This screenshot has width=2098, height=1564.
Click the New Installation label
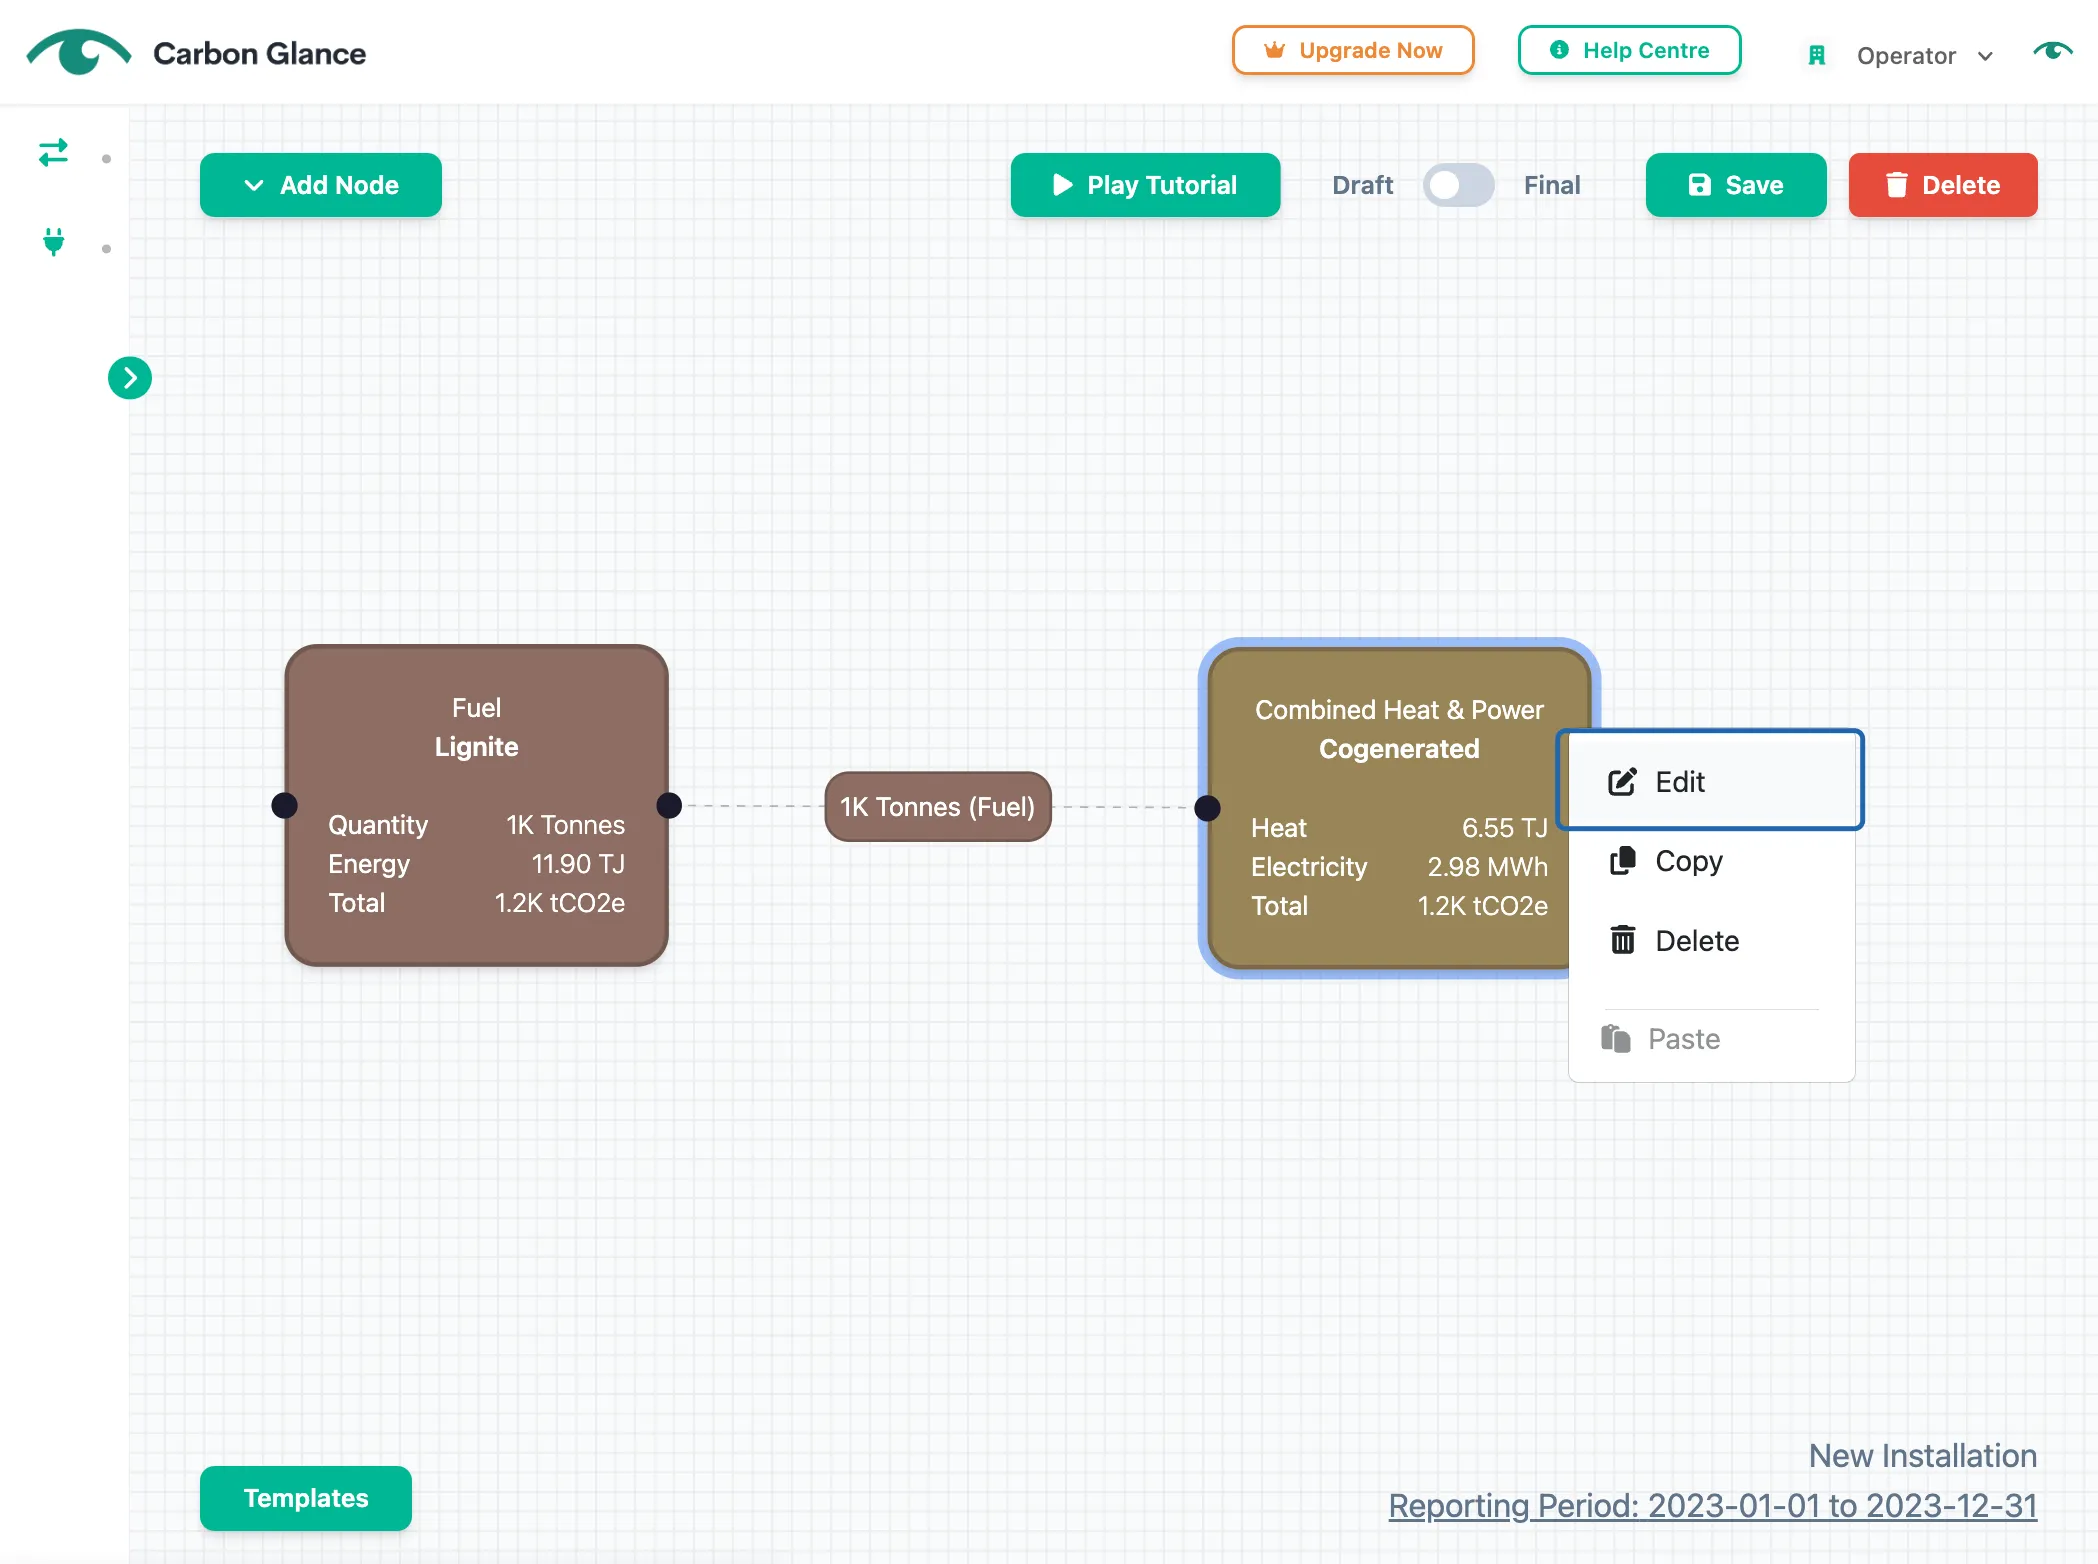point(1923,1456)
